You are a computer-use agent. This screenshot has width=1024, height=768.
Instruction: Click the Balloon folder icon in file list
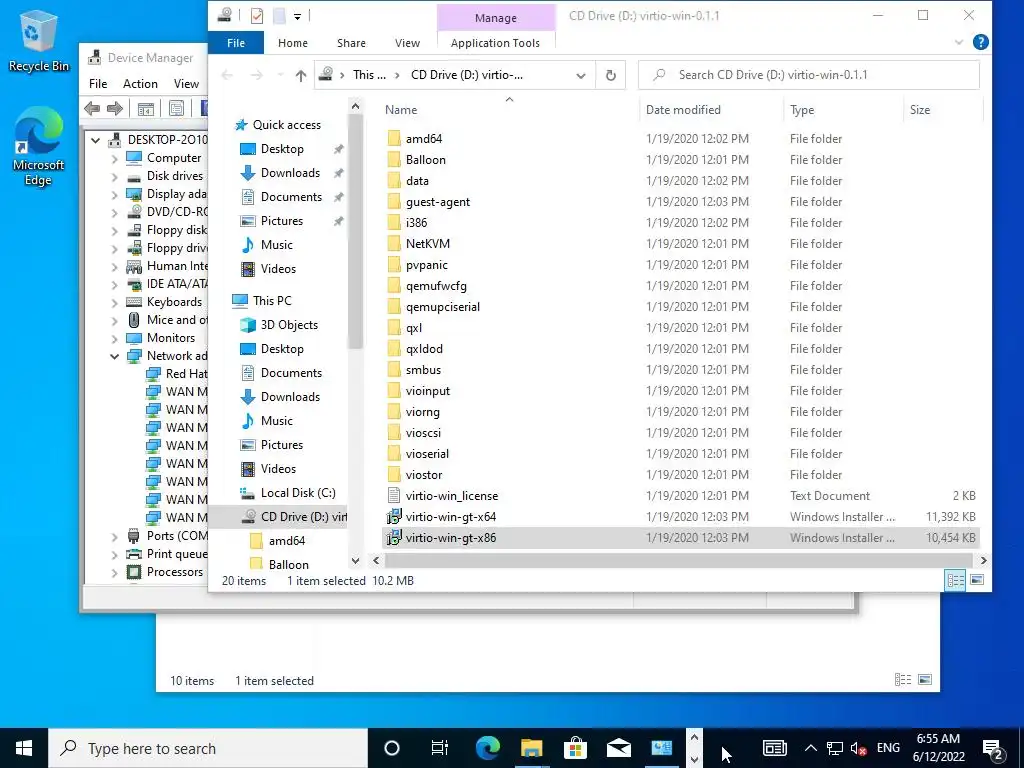394,159
